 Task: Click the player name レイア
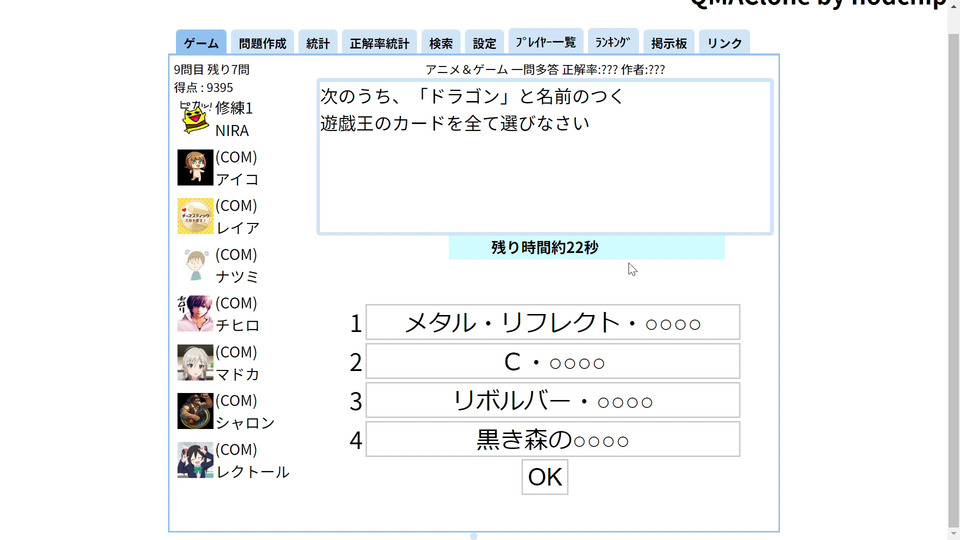(238, 228)
